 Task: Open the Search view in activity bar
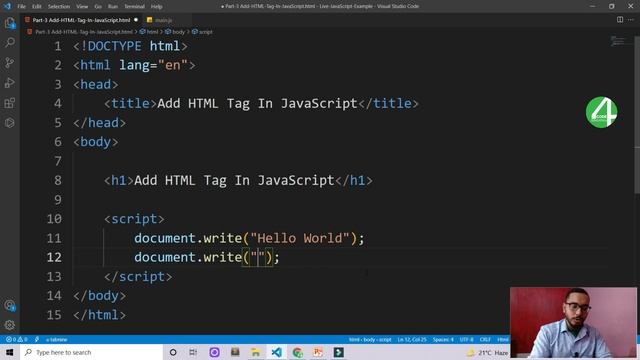coord(10,42)
